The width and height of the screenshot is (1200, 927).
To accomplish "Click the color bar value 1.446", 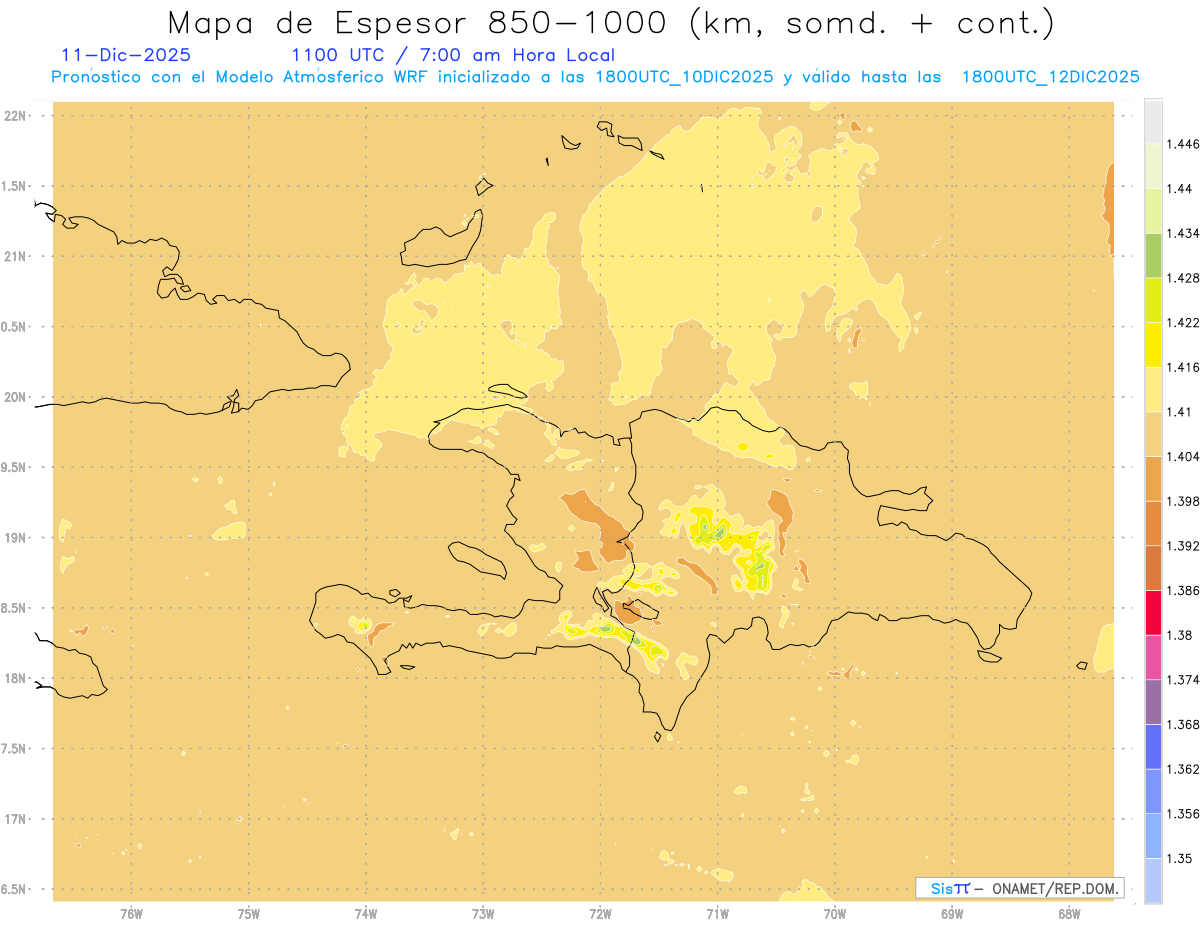I will click(1185, 144).
